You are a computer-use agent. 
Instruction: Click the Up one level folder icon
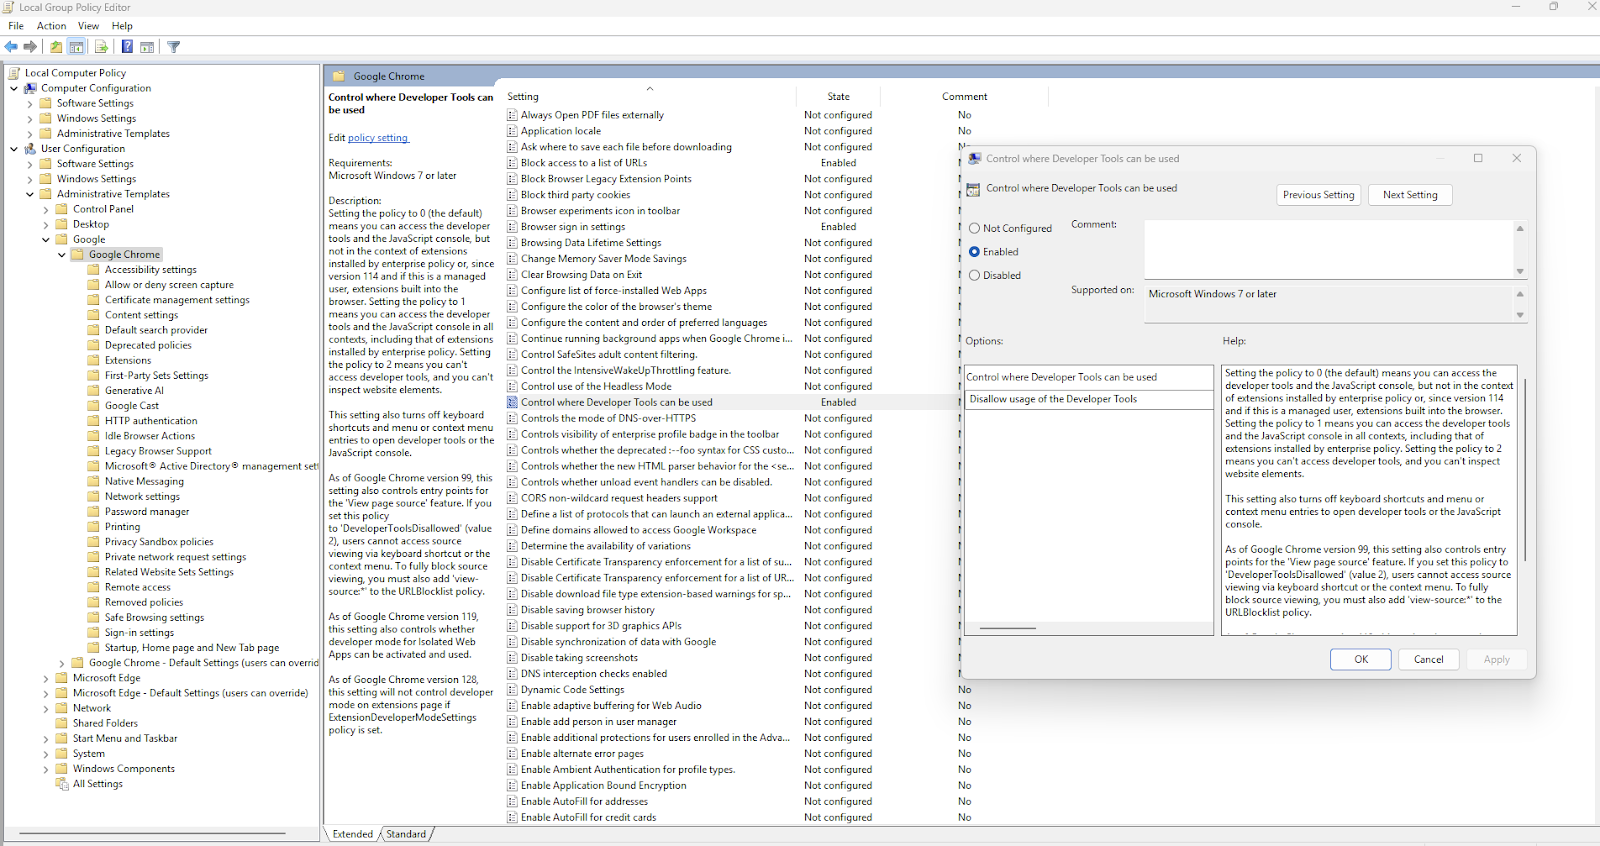(56, 47)
